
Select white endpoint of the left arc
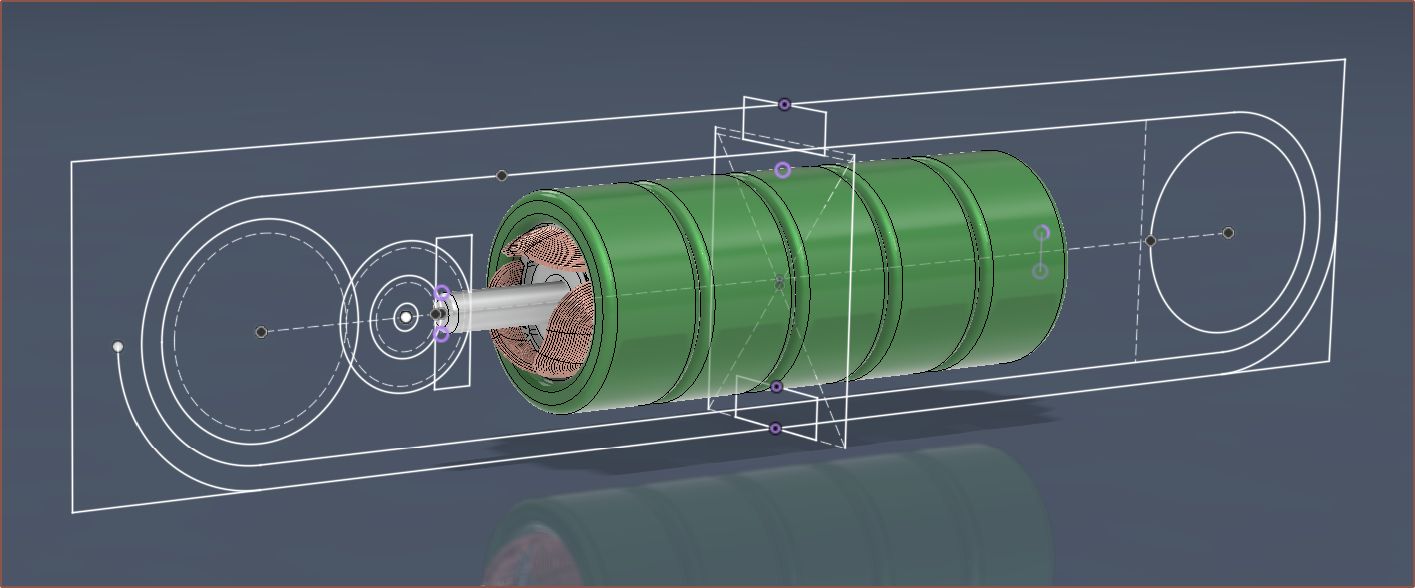[x=118, y=347]
